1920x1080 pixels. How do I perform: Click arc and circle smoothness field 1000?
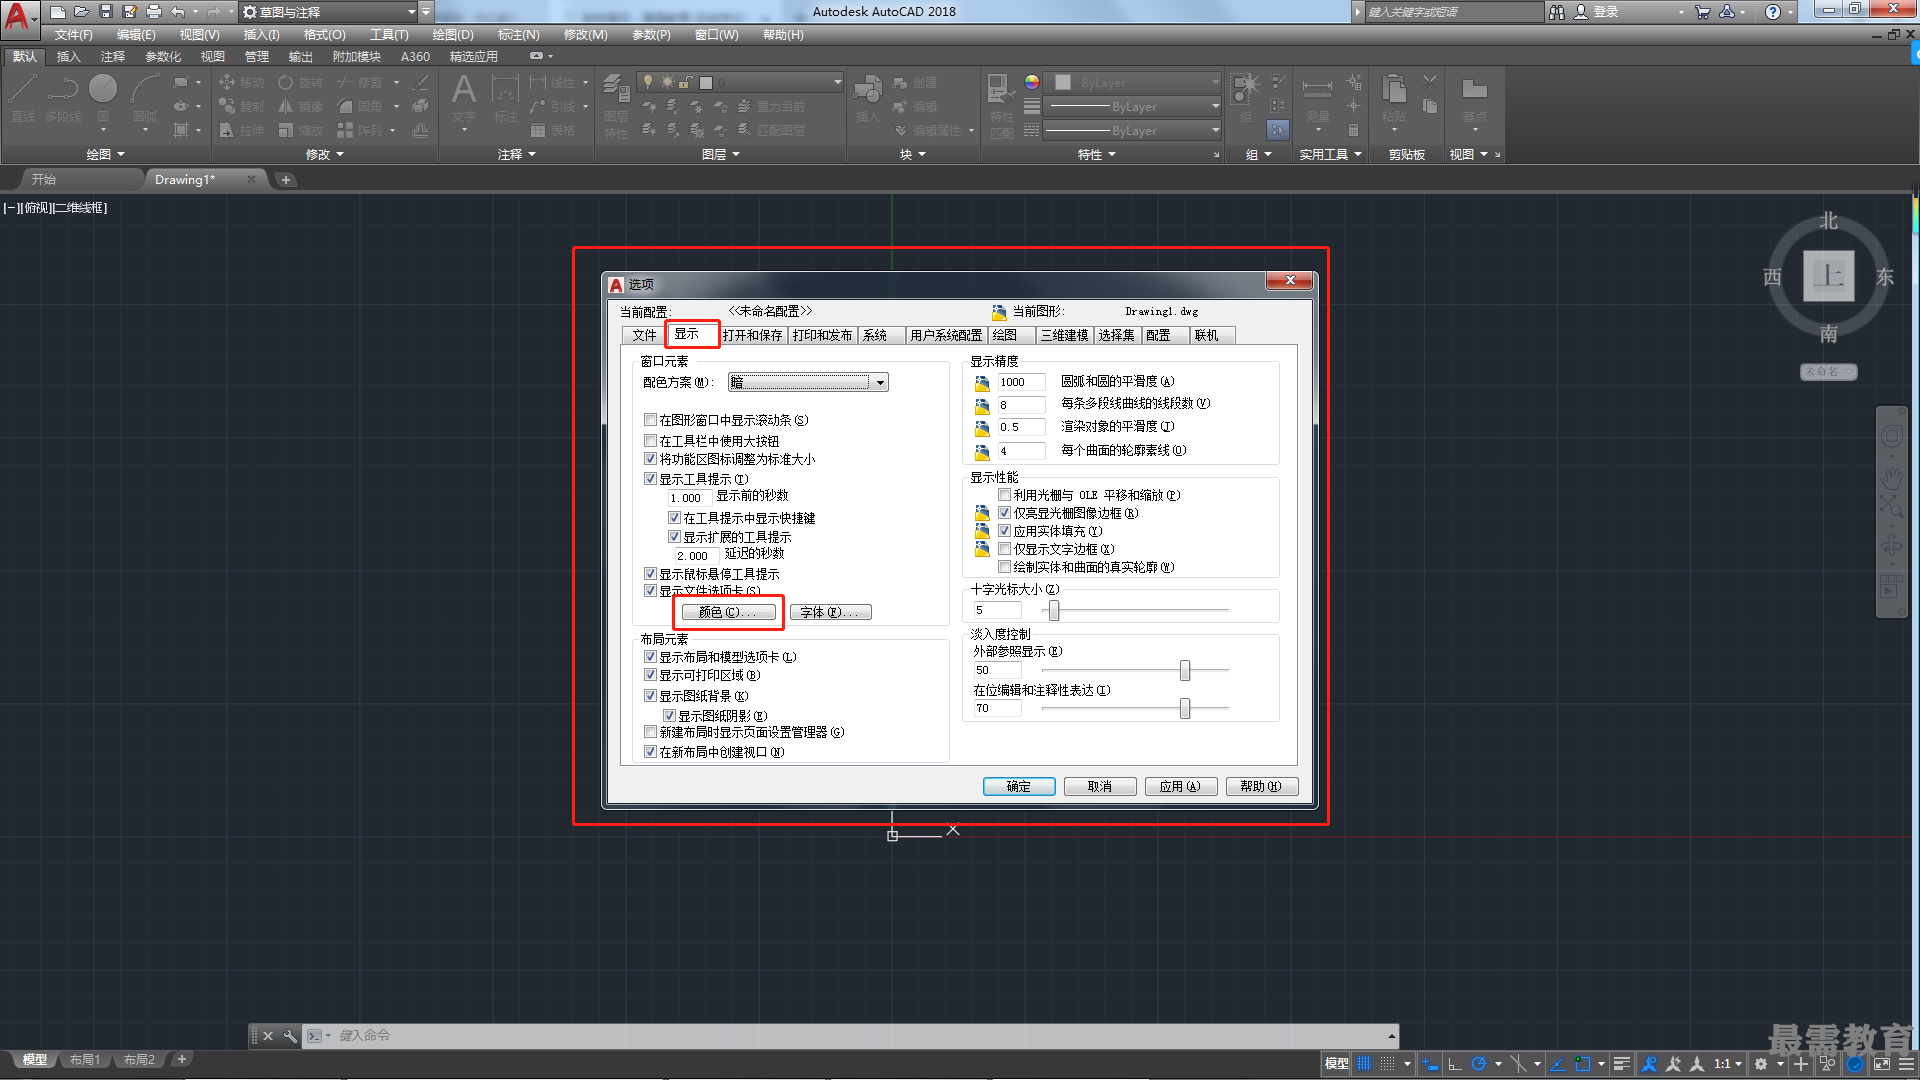pos(1021,382)
